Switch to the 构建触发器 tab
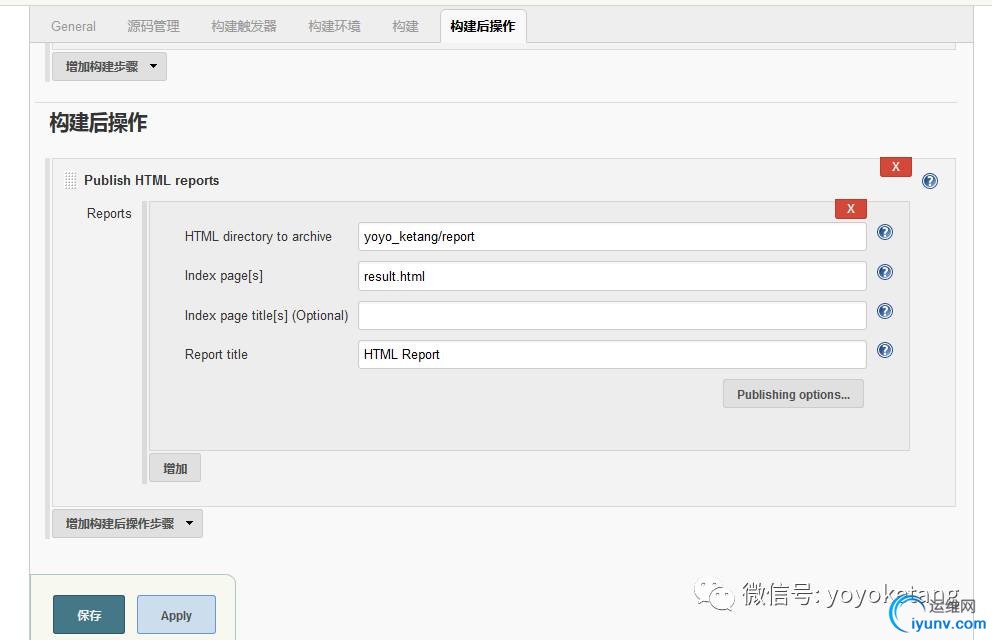Viewport: 992px width, 640px height. point(244,27)
